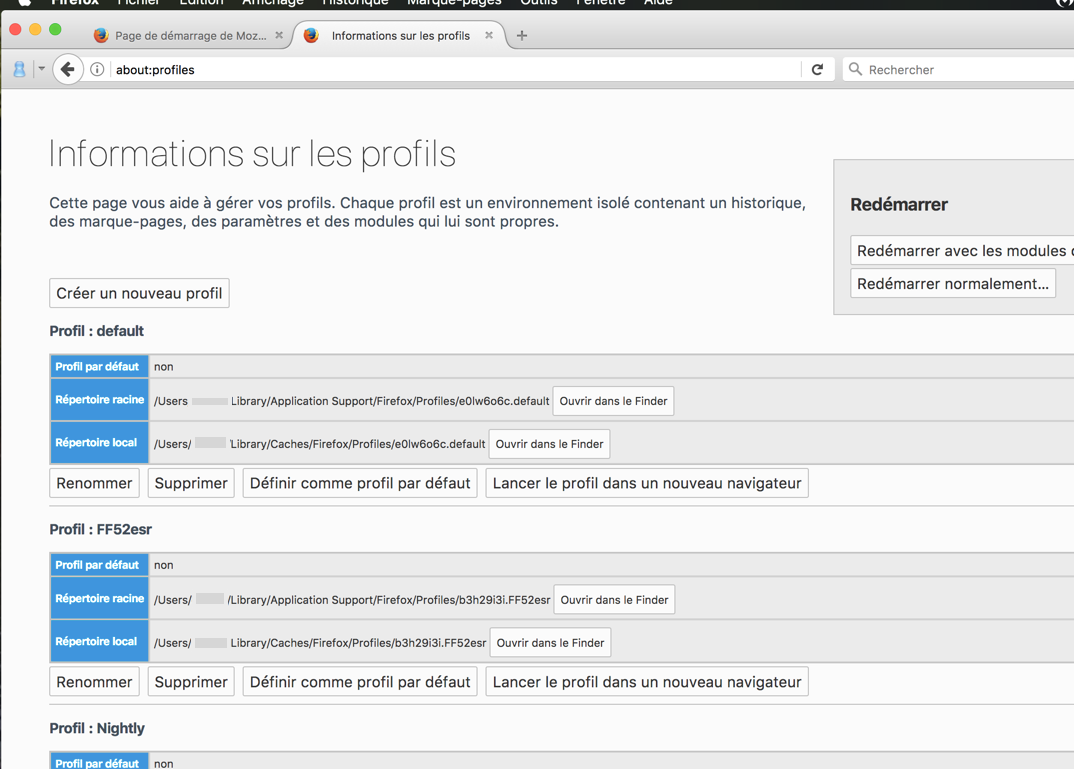Open dropdown arrow next to identity icon
1074x769 pixels.
click(41, 68)
